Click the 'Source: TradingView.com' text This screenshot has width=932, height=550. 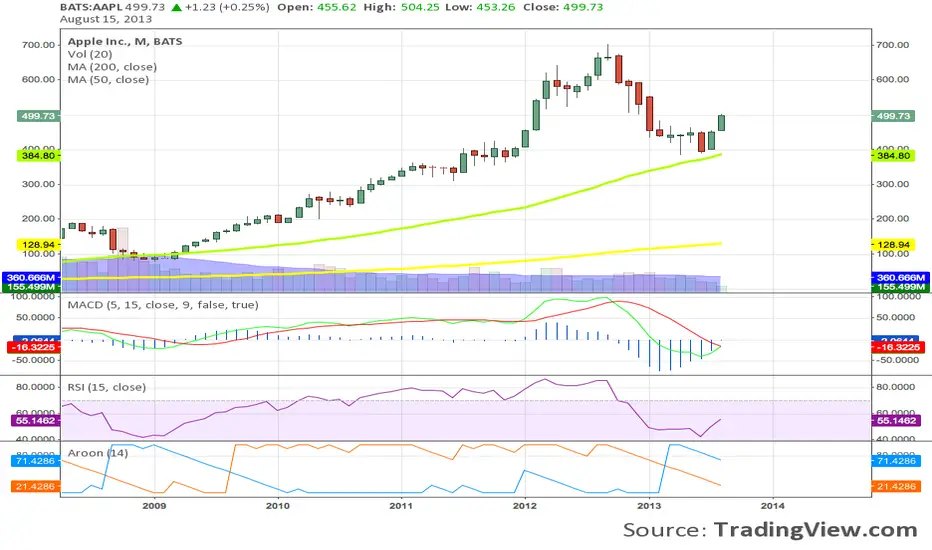(x=770, y=529)
